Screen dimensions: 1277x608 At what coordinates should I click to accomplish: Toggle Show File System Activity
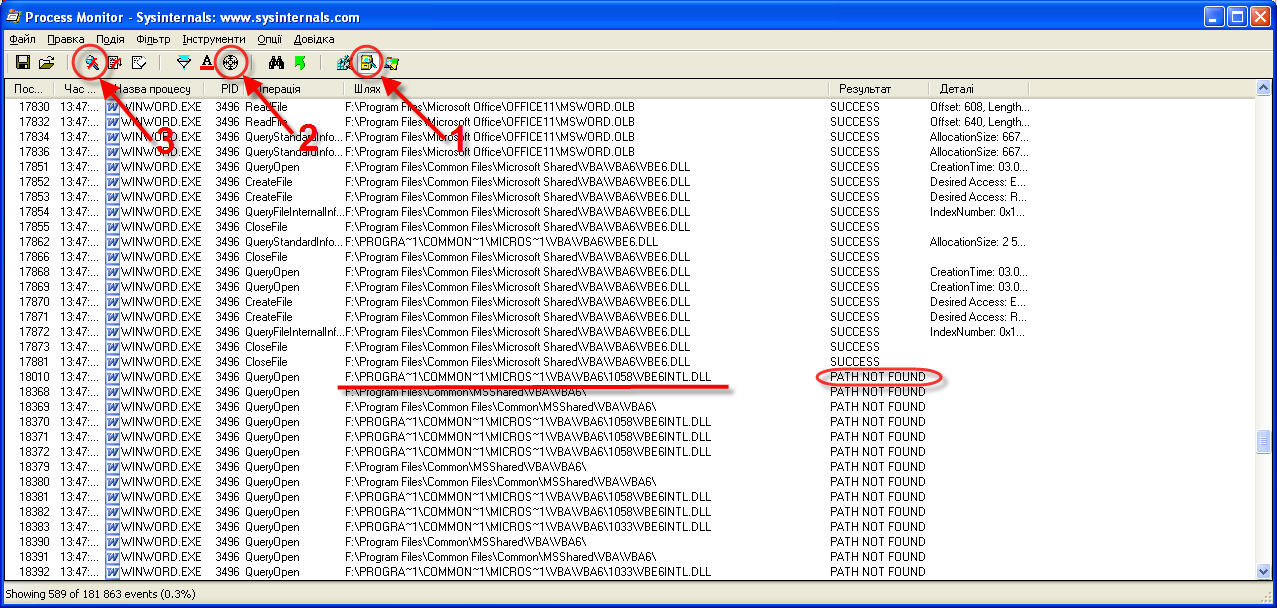point(368,63)
